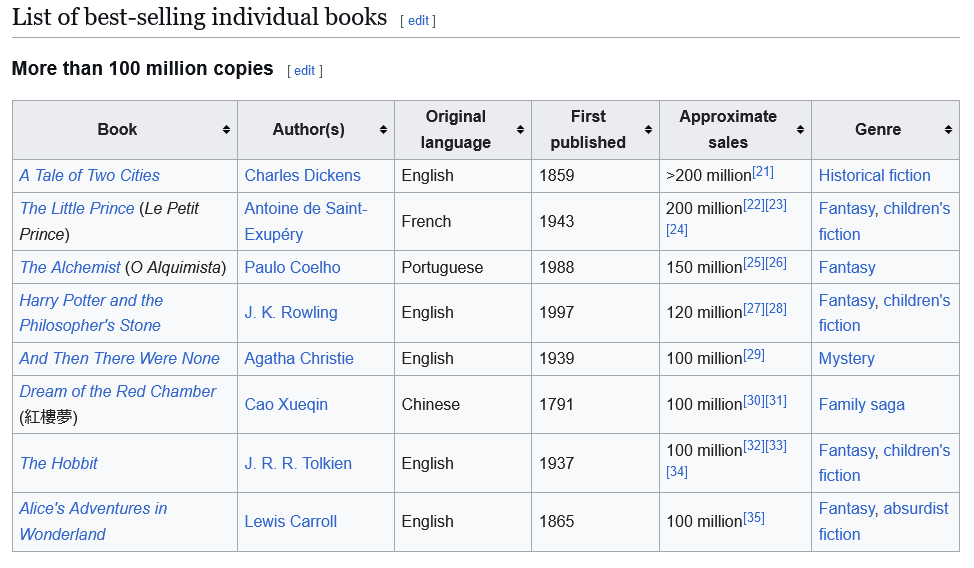Open the Historical fiction genre link
This screenshot has width=974, height=568.
pyautogui.click(x=874, y=175)
